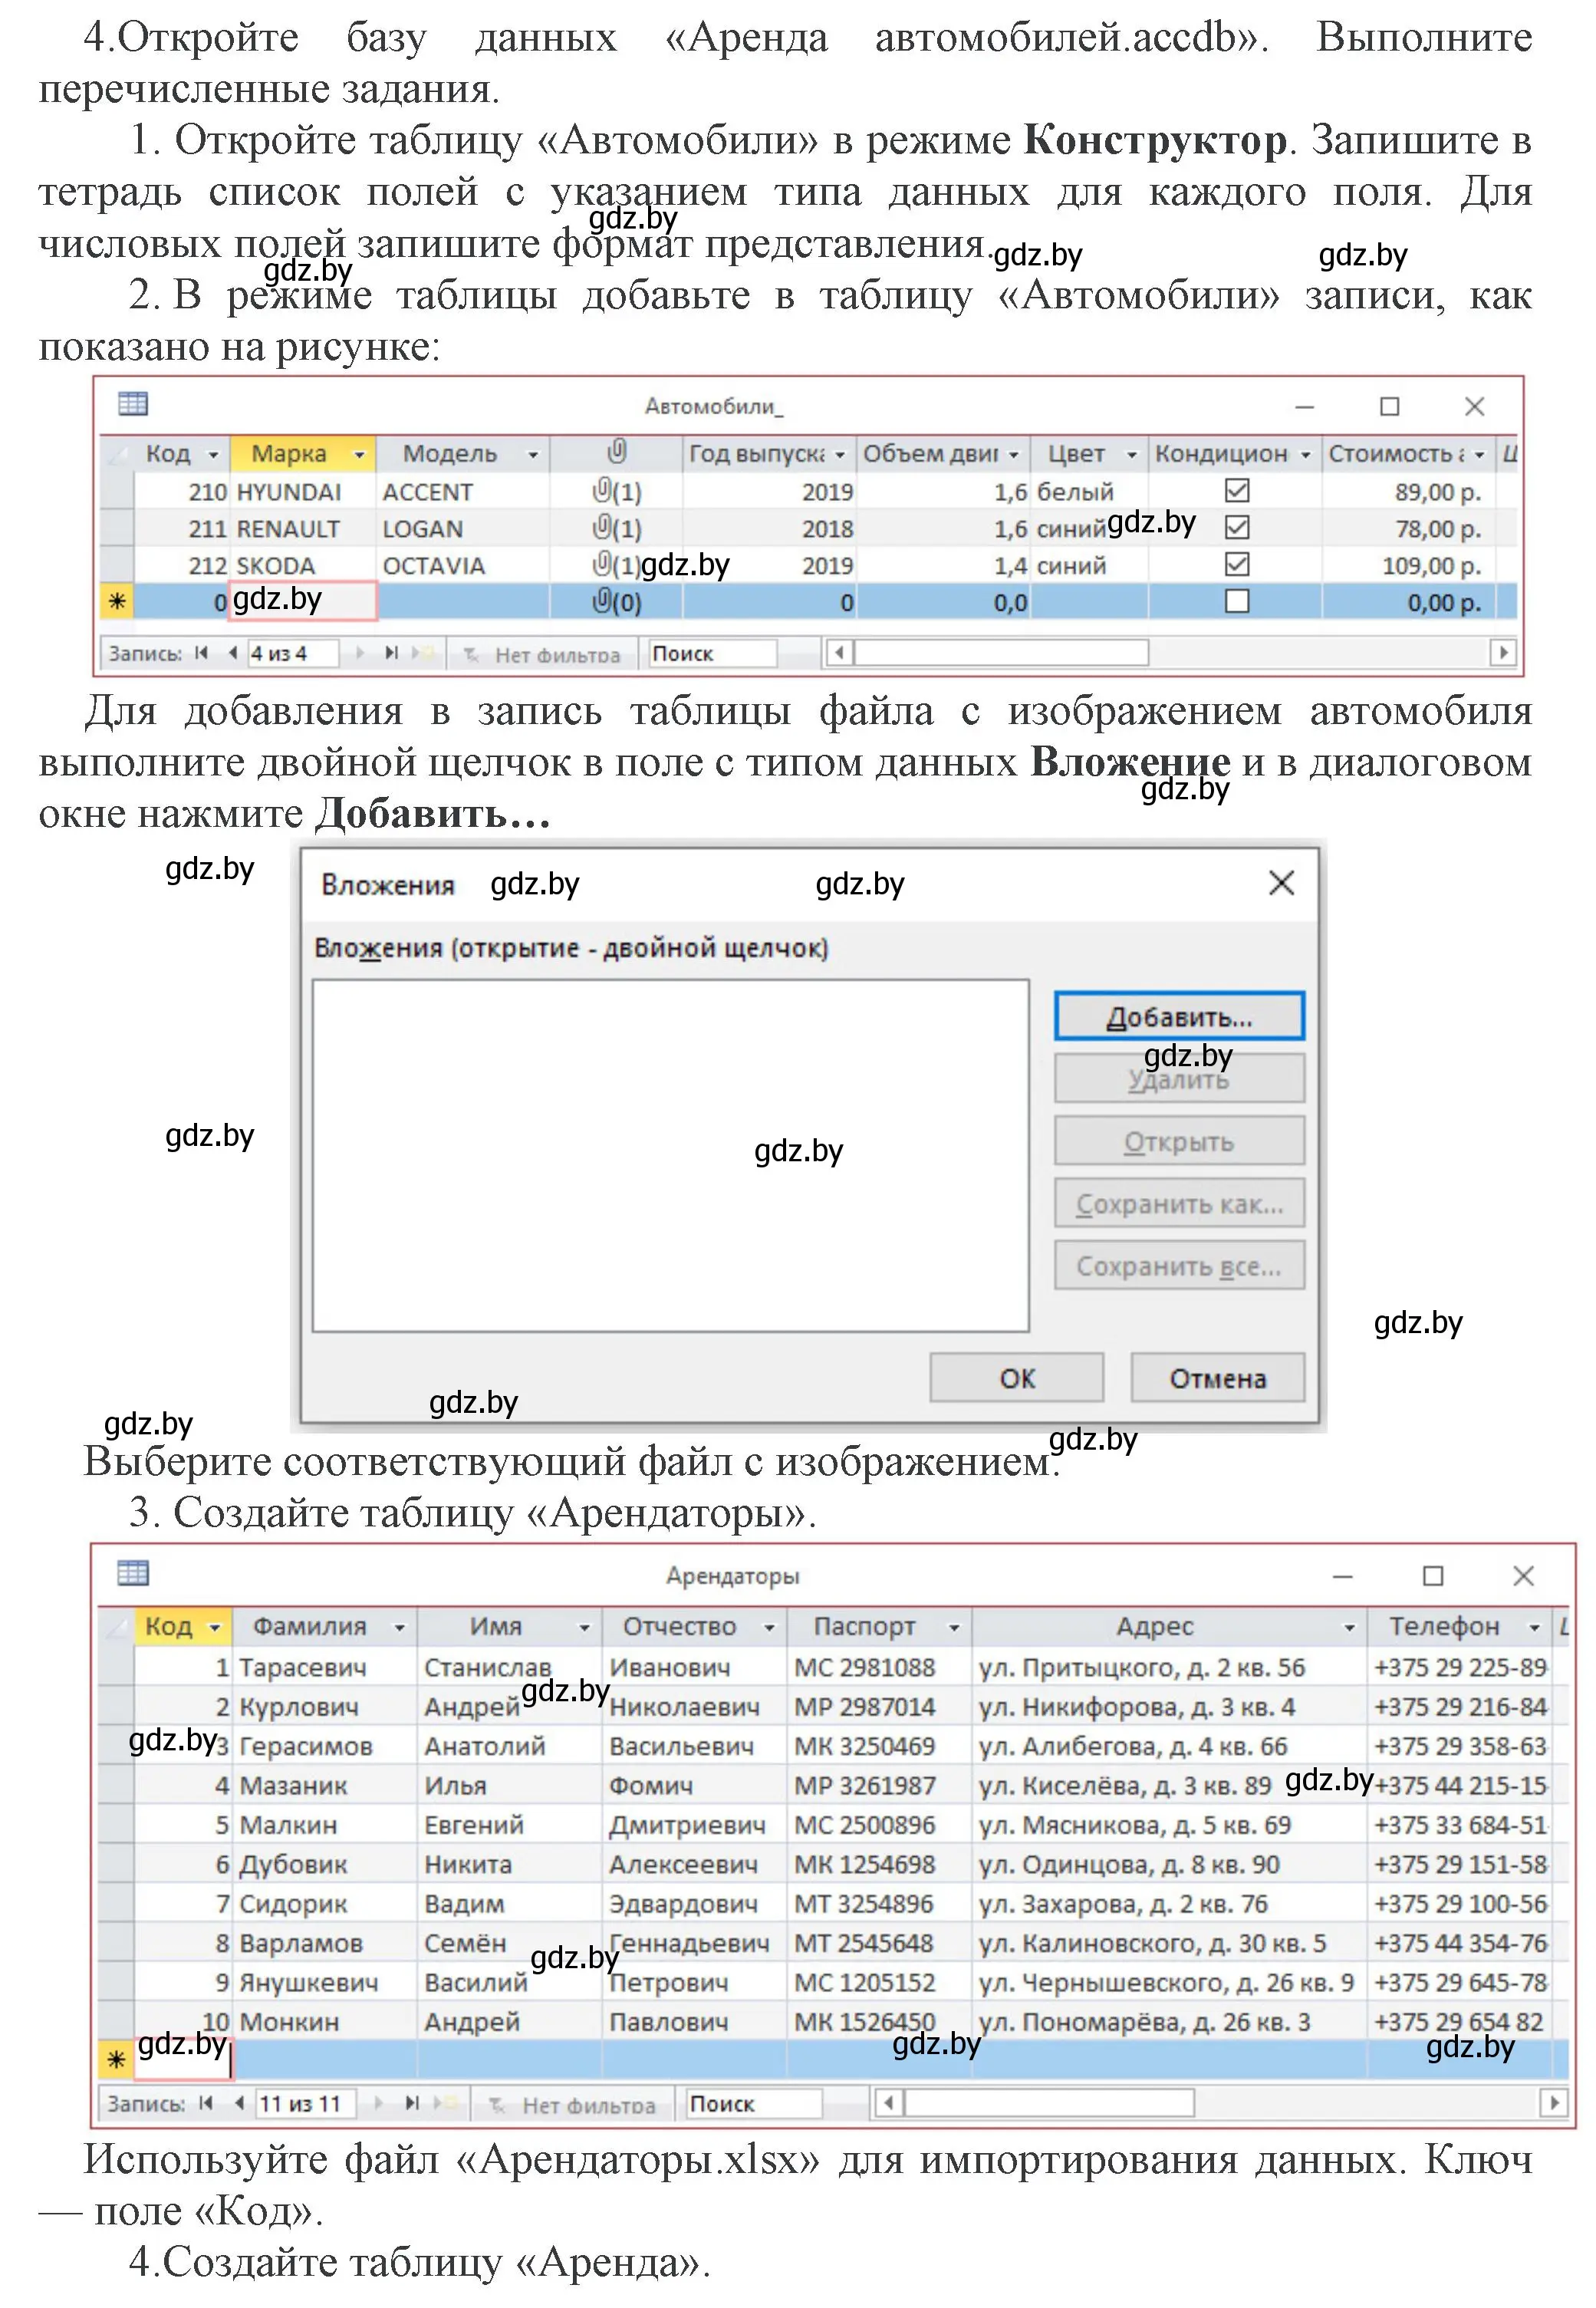
Task: Click Автомобили horizontal scrollbar left arrow
Action: [x=839, y=653]
